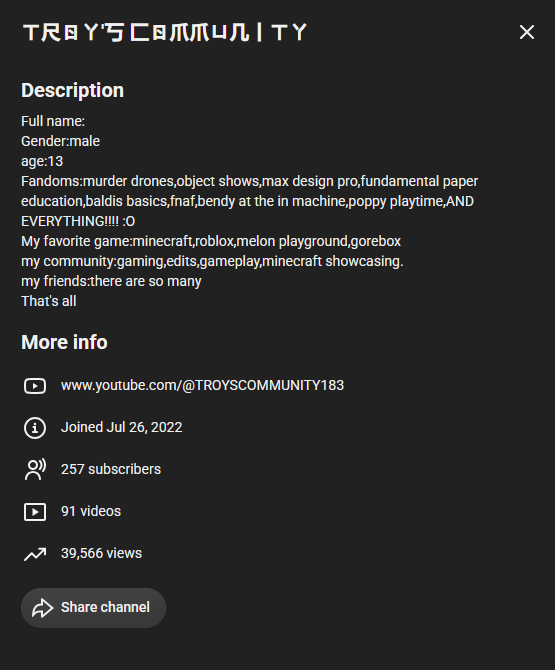Screen dimensions: 555x670
Task: Click the 'Full name:' line
Action: [x=53, y=121]
